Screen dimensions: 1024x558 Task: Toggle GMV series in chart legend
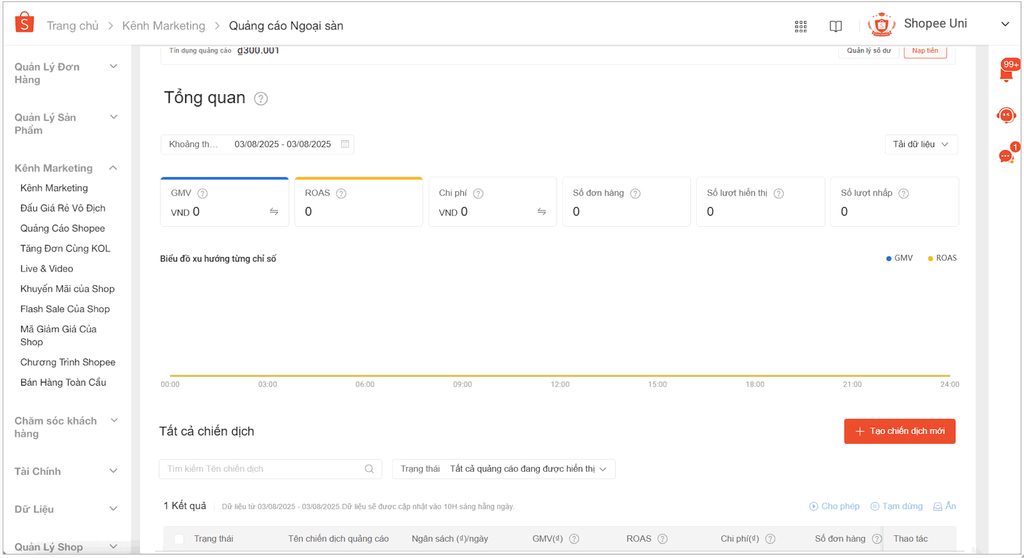(899, 258)
